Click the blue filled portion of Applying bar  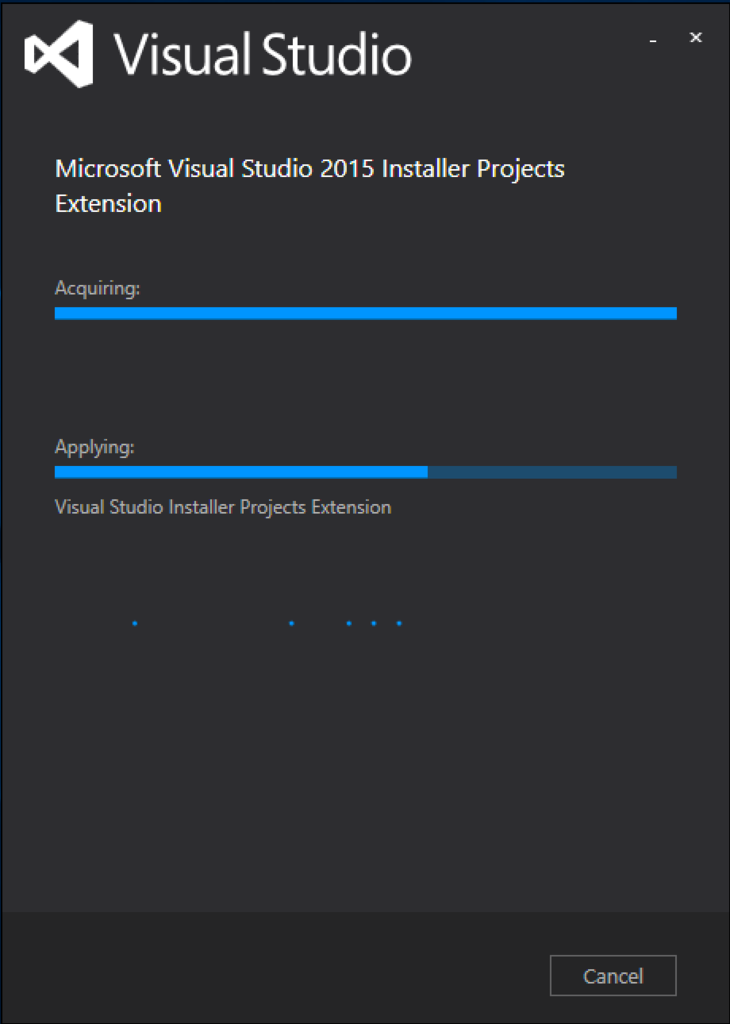click(240, 471)
